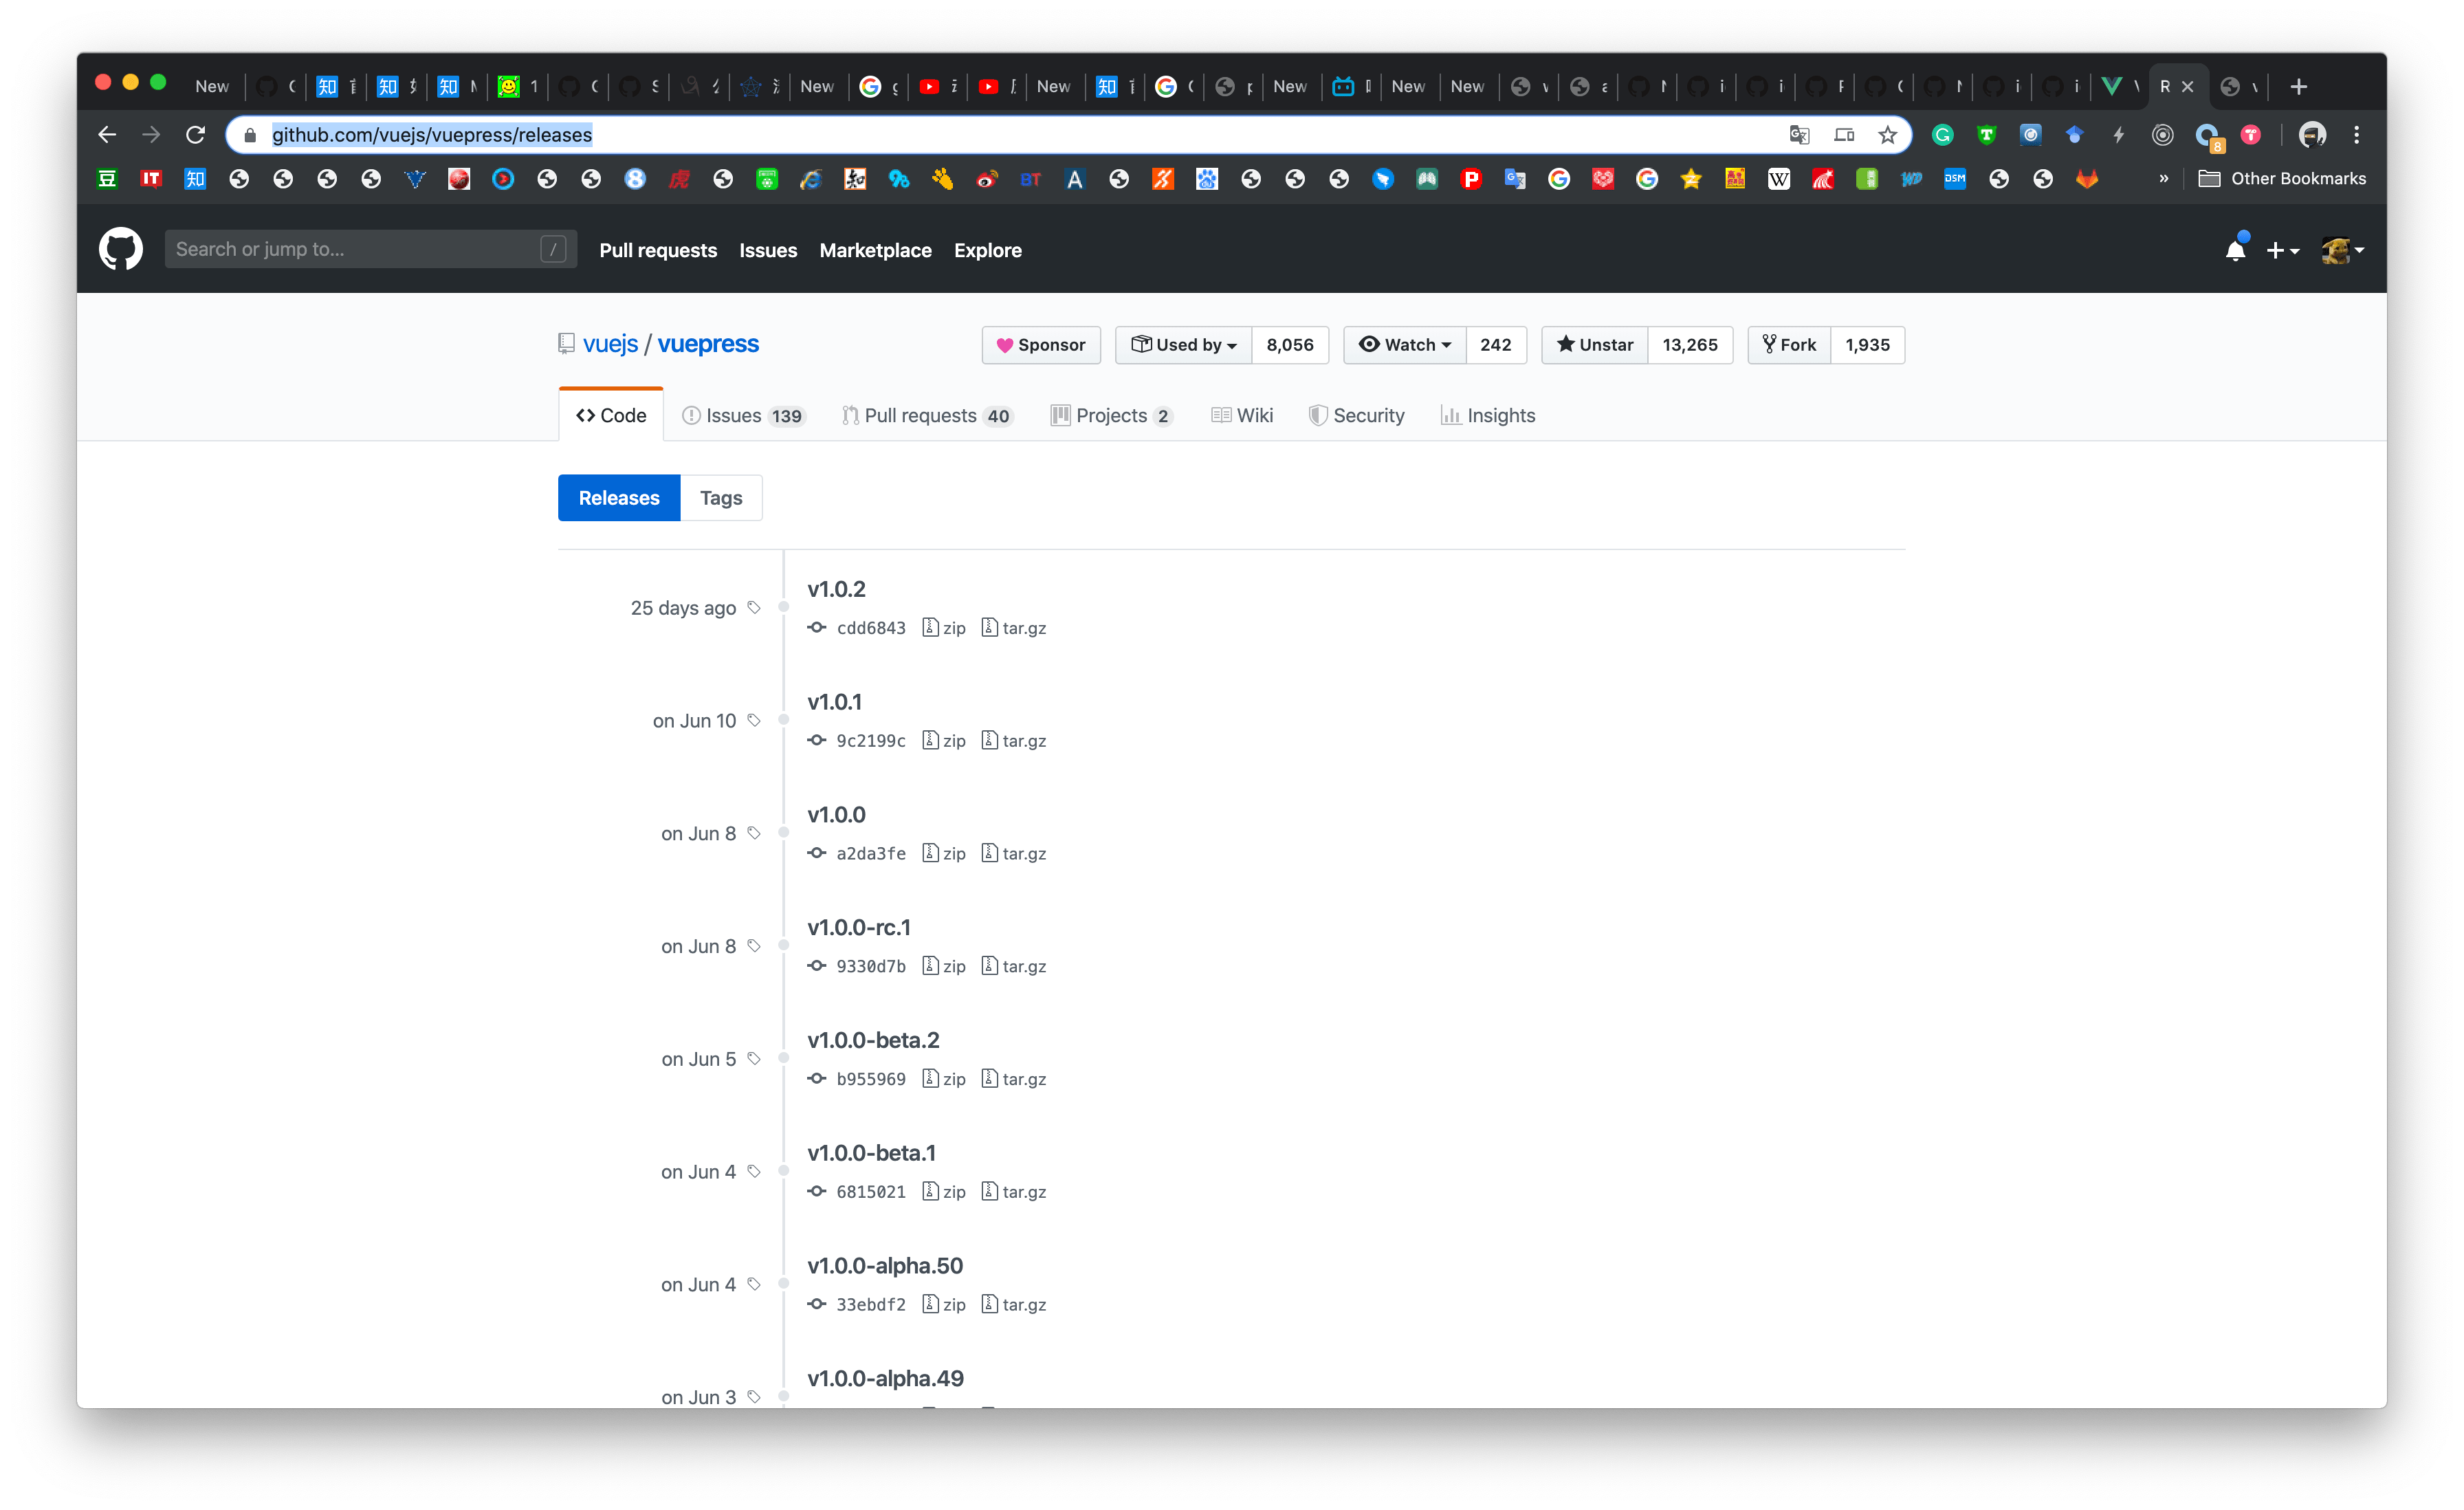Open Google Translate icon in address bar
2464x1510 pixels.
(1799, 134)
